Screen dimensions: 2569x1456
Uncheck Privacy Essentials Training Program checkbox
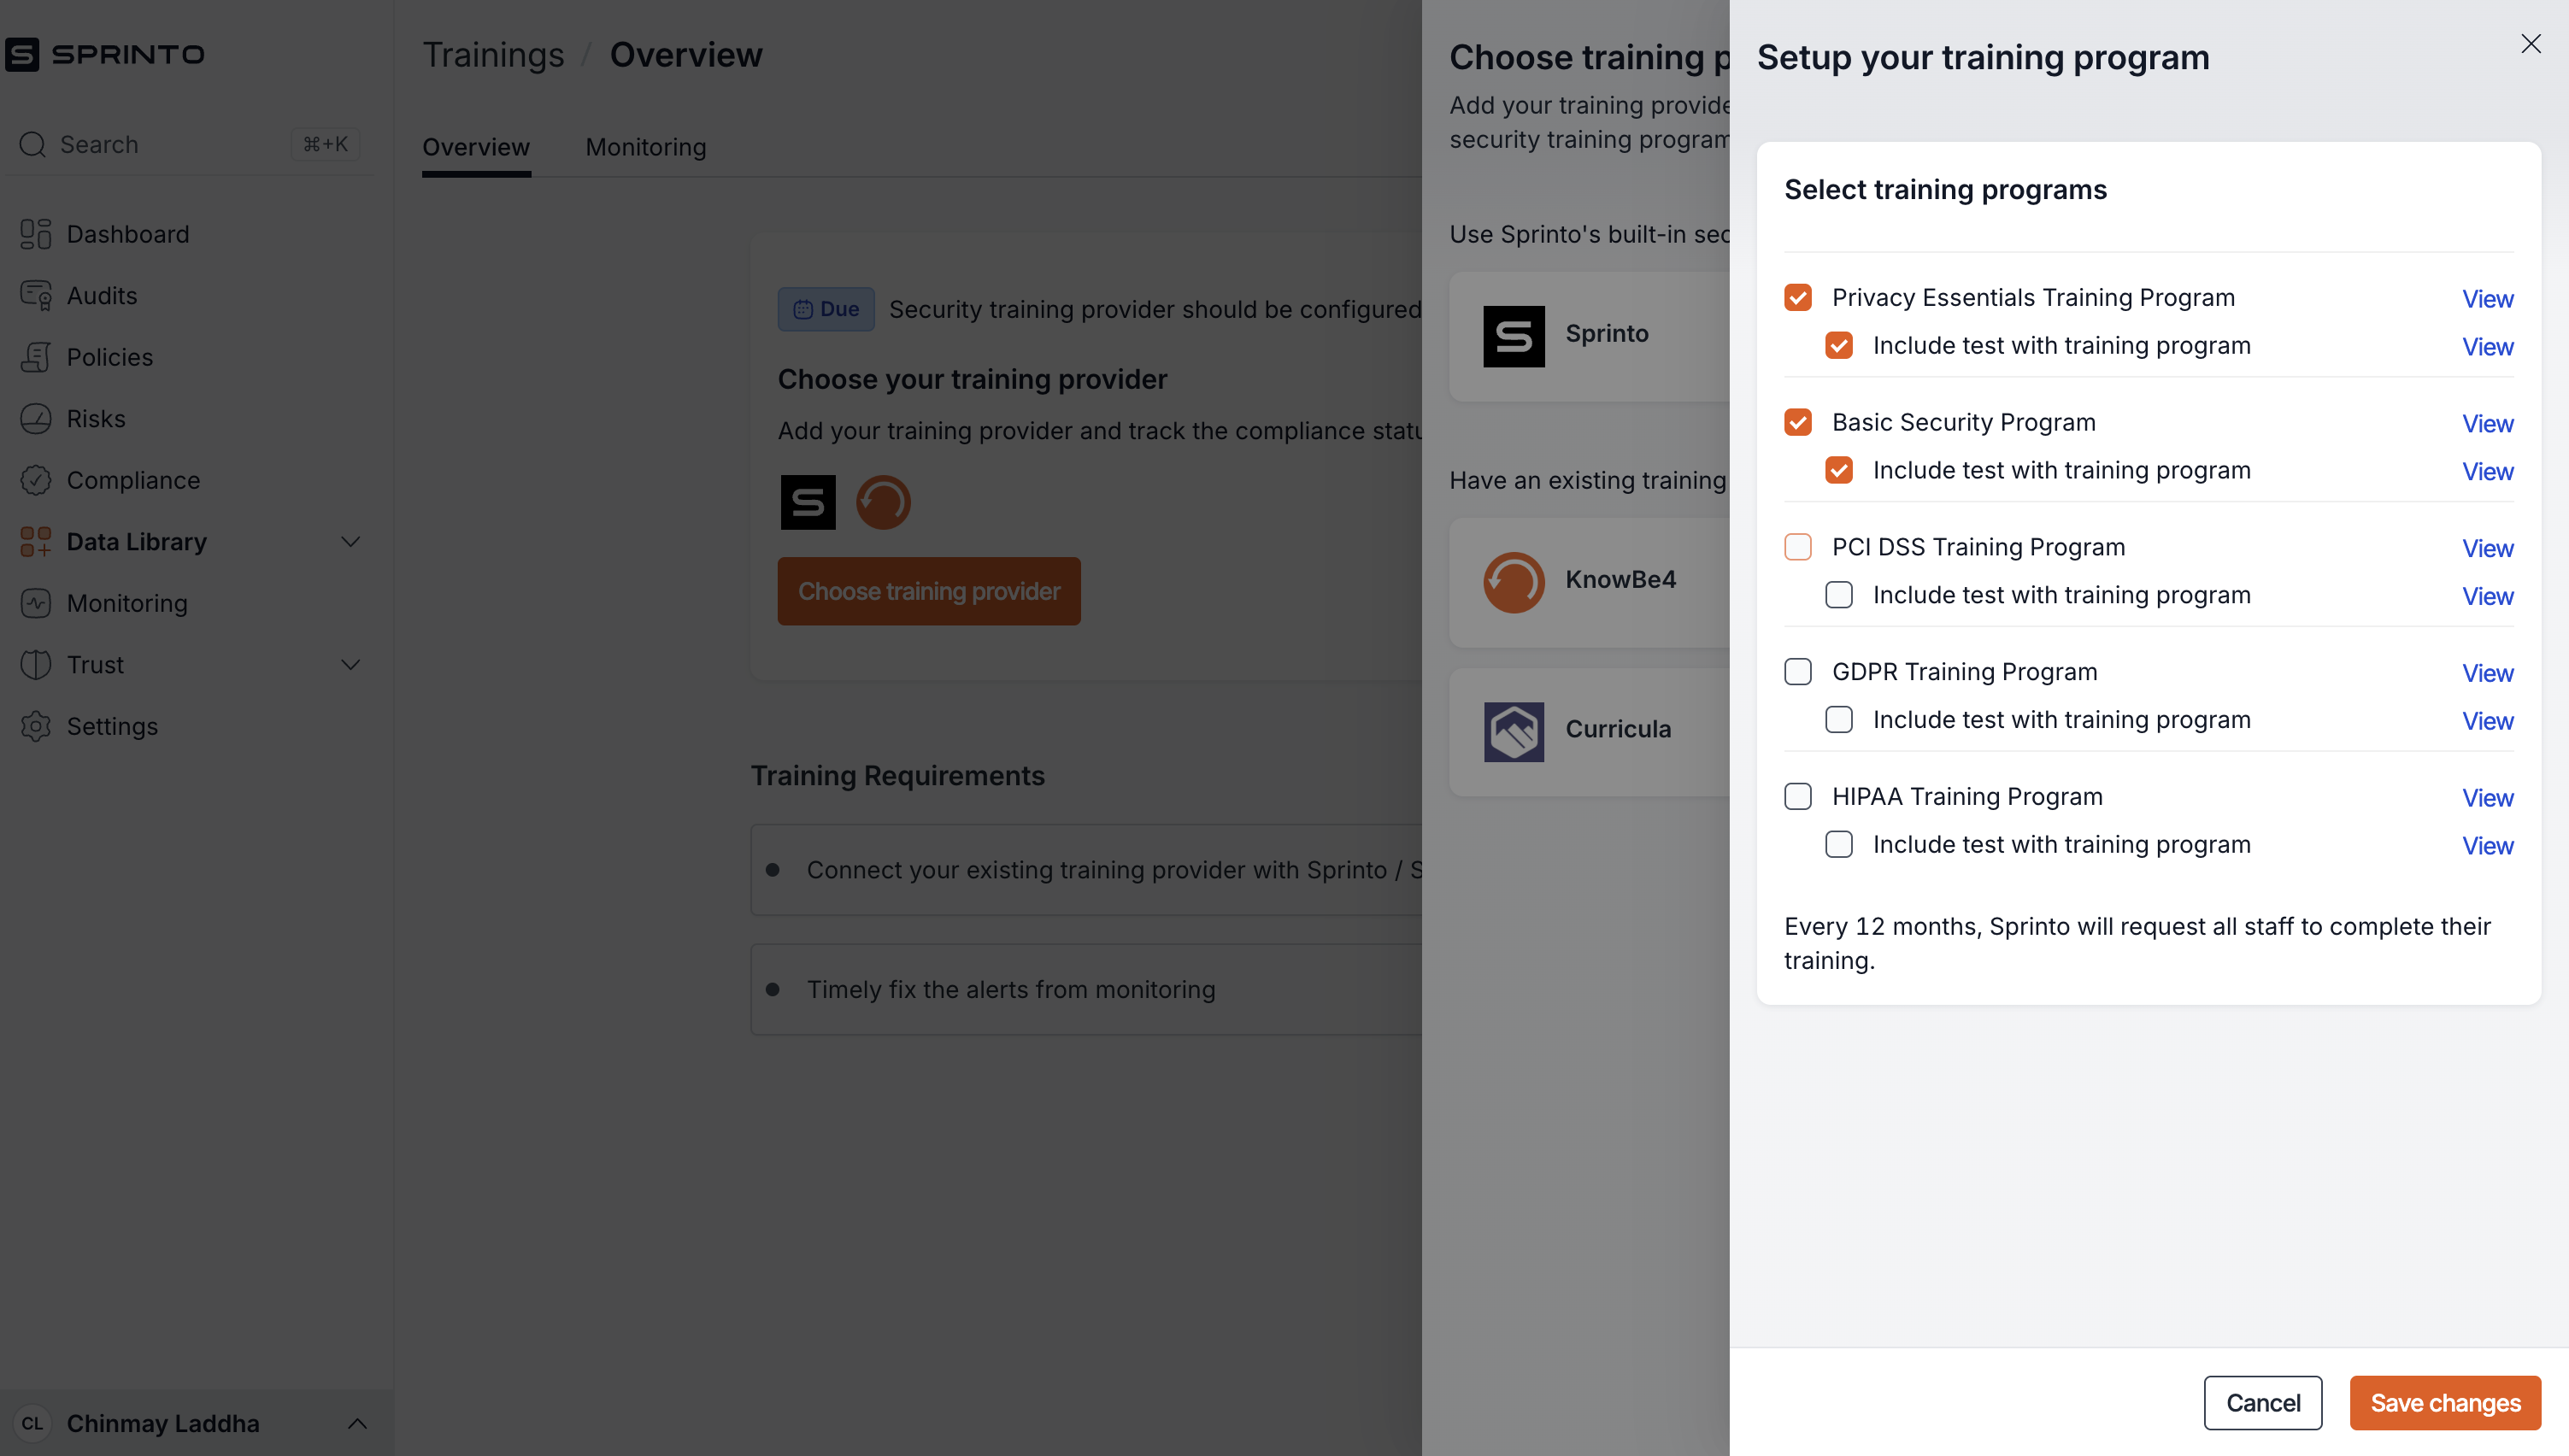(1797, 298)
